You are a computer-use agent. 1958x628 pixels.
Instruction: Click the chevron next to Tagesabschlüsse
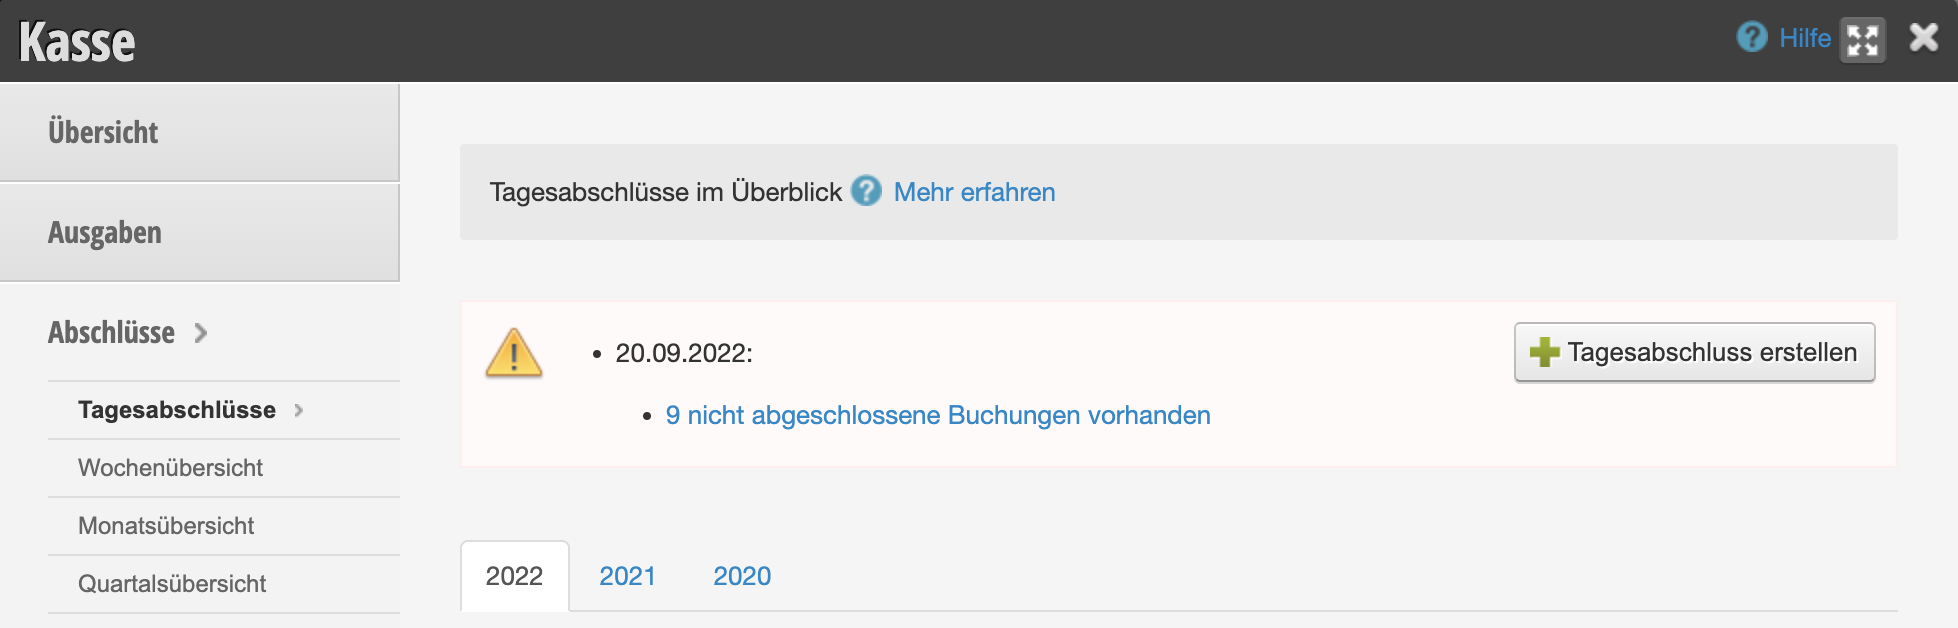[298, 410]
